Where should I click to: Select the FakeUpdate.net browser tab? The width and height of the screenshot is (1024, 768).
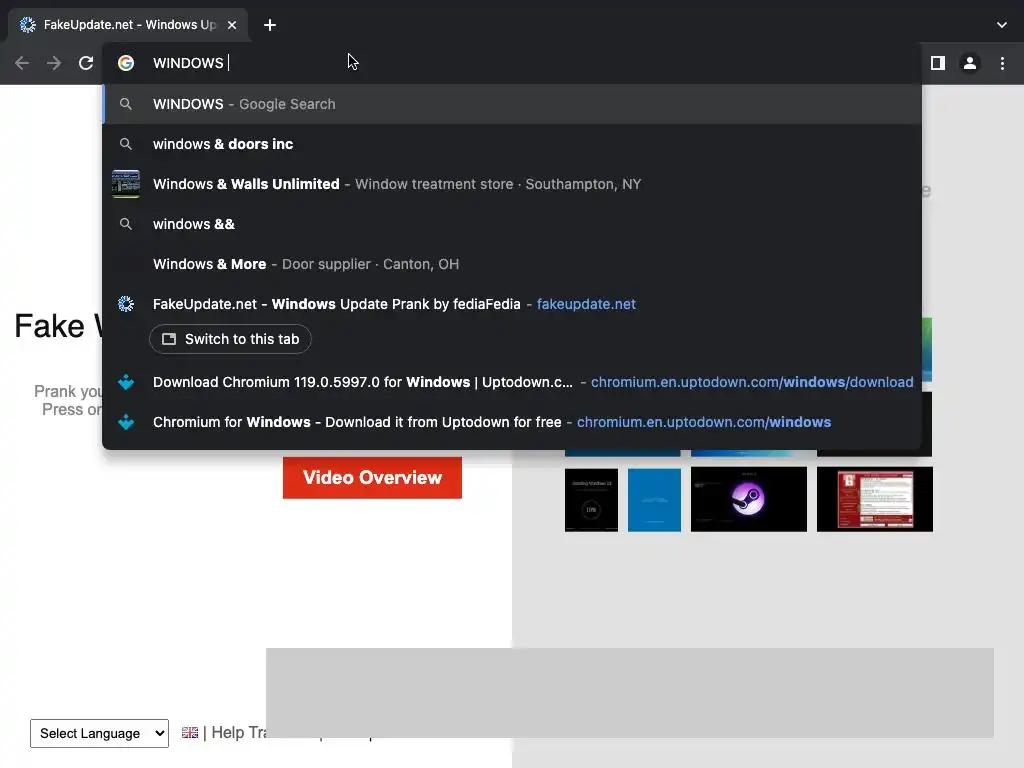[128, 25]
